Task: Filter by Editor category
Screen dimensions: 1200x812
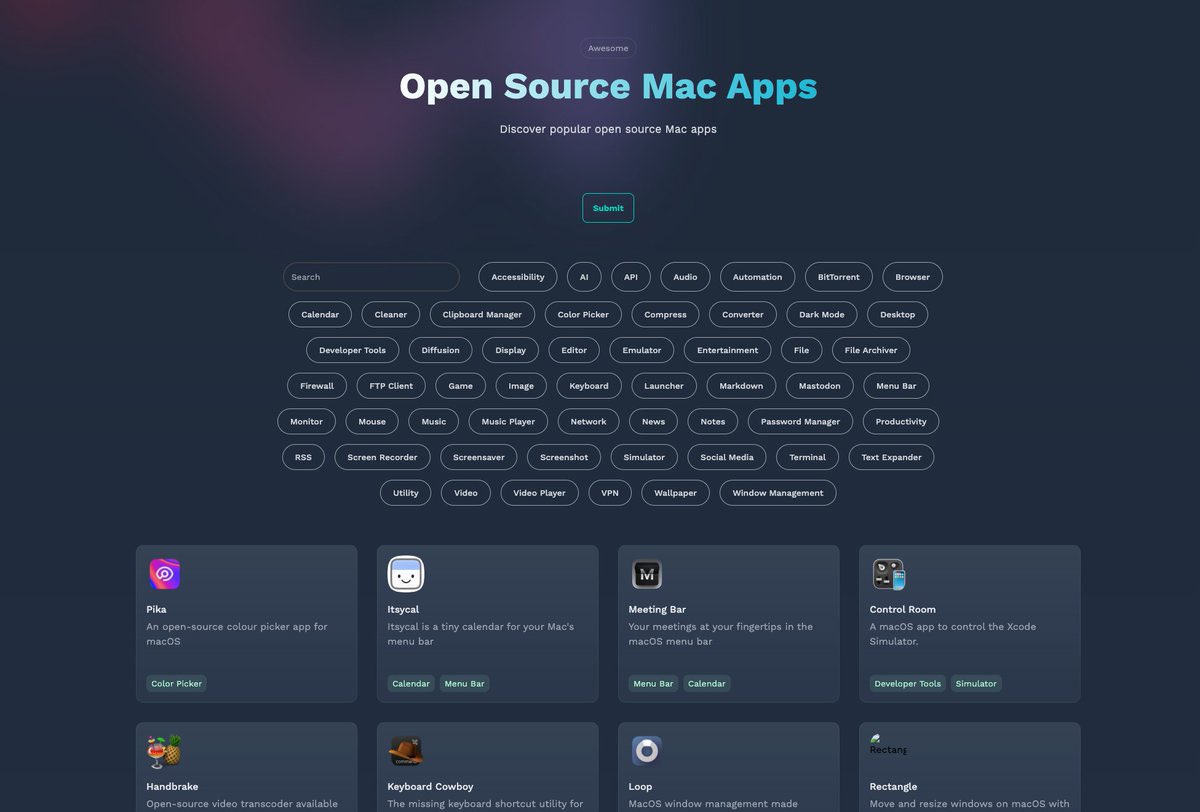Action: pos(574,350)
